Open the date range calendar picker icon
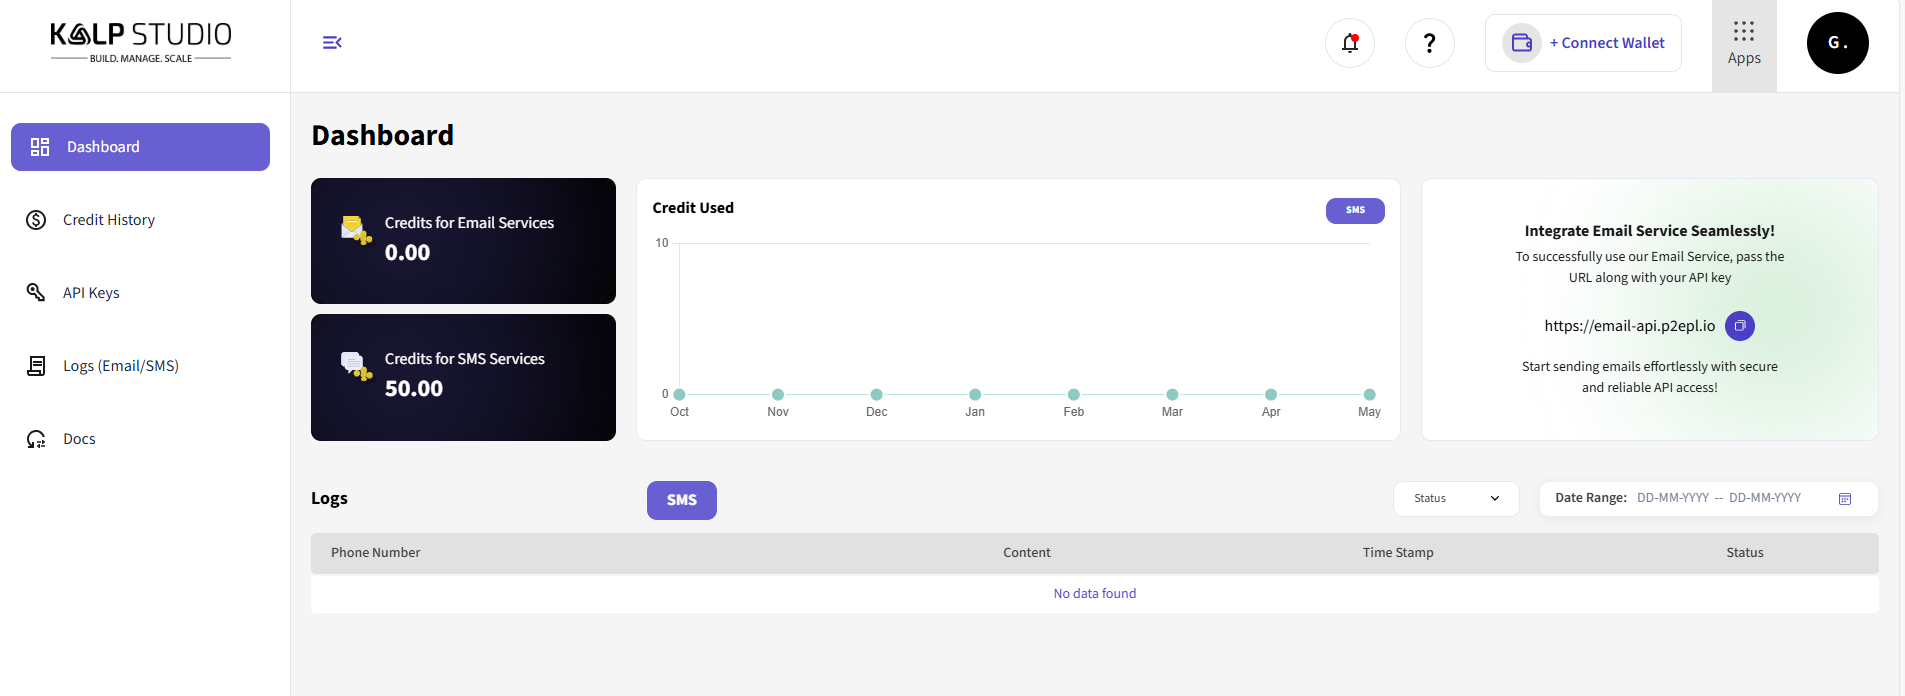Viewport: 1905px width, 696px height. click(1845, 499)
